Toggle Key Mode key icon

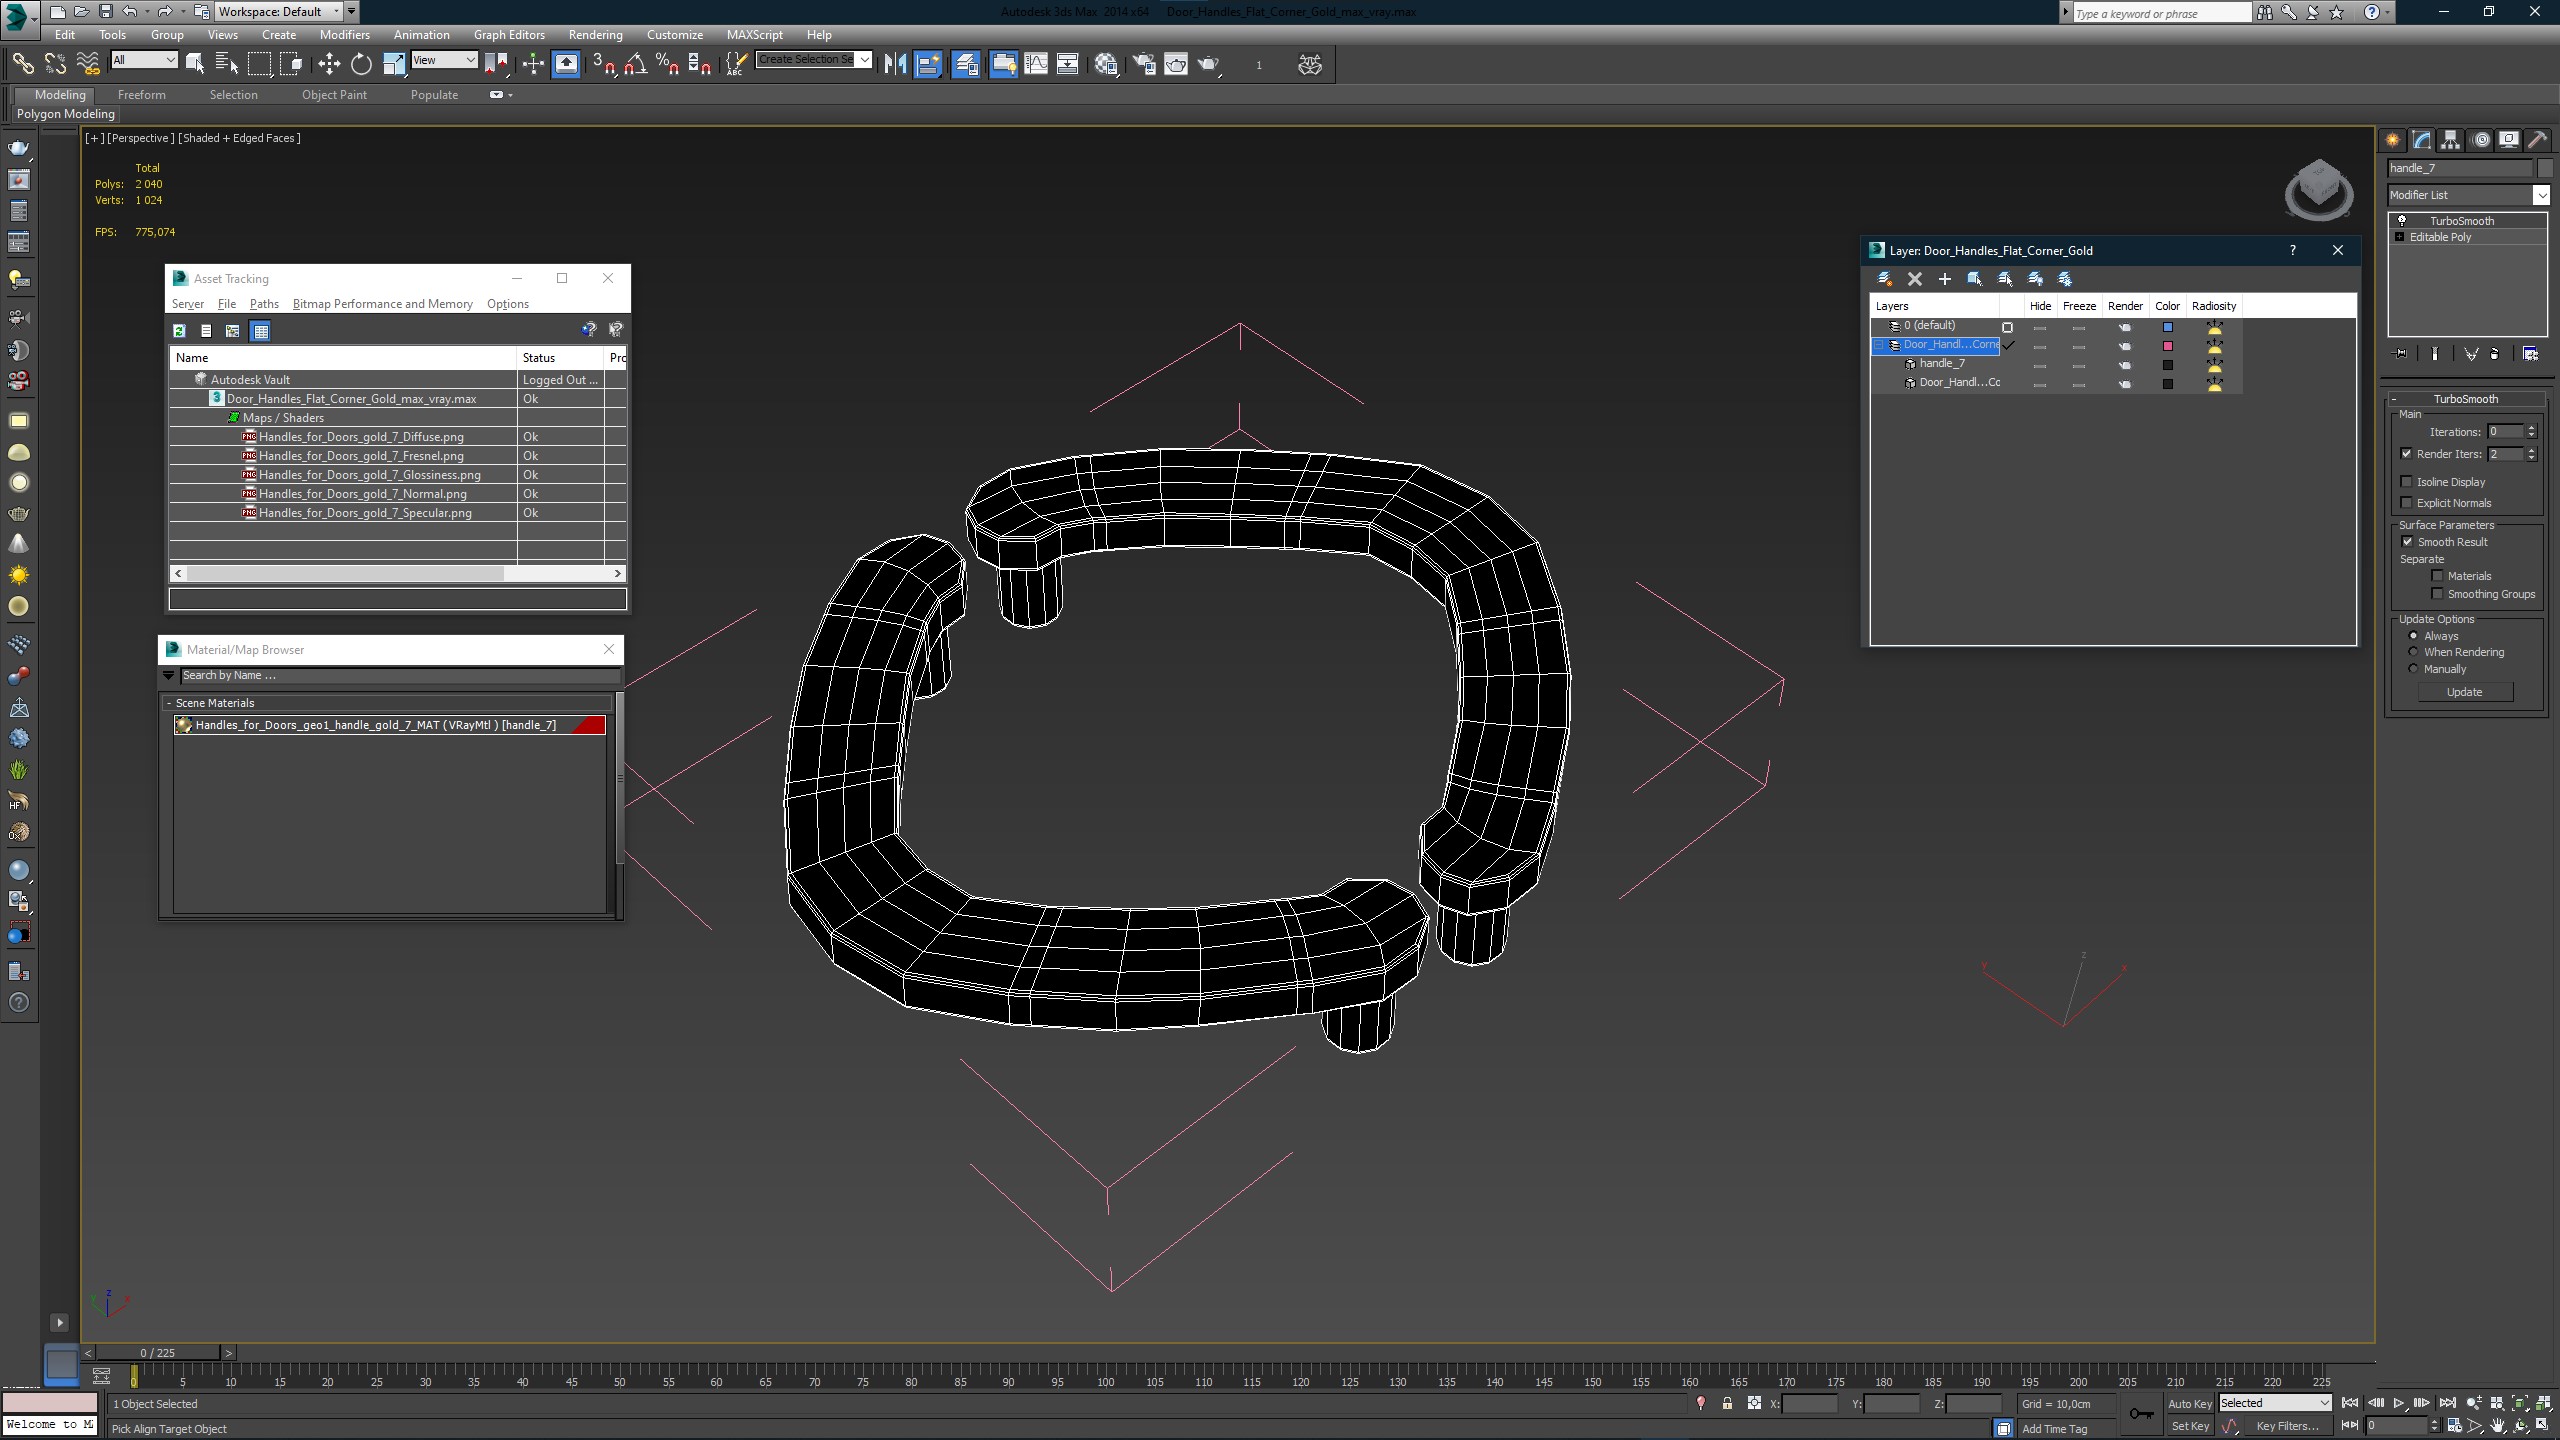2140,1414
